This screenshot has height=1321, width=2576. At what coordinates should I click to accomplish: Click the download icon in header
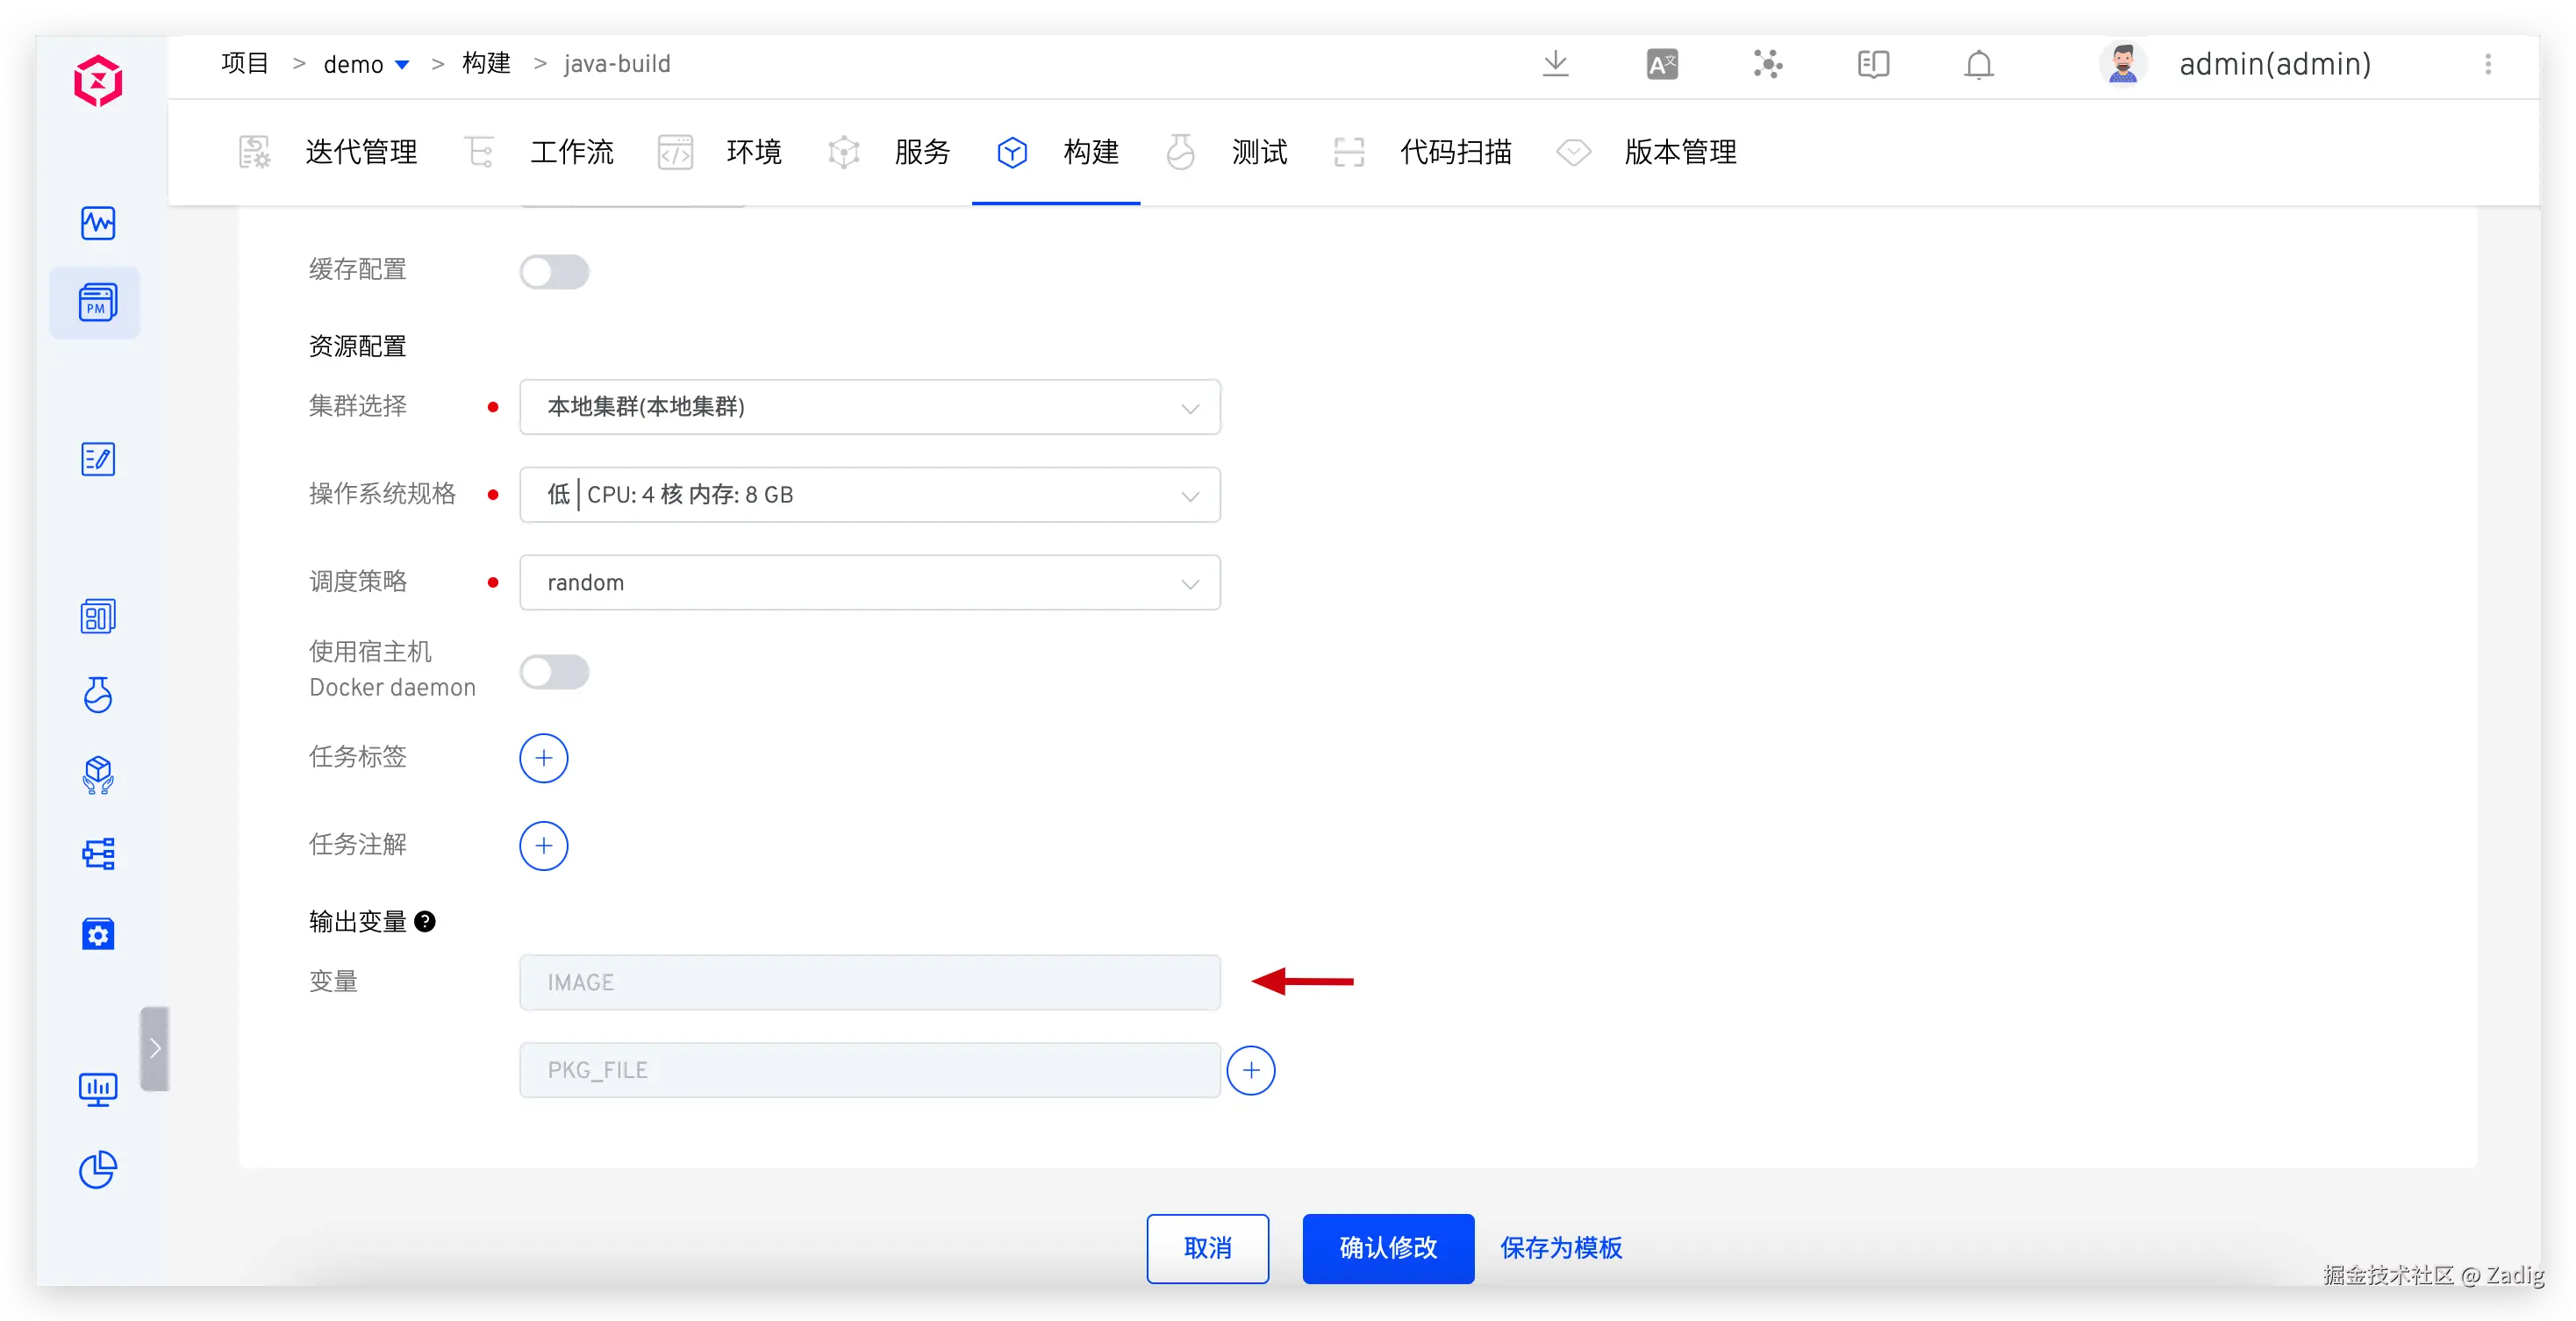point(1555,64)
